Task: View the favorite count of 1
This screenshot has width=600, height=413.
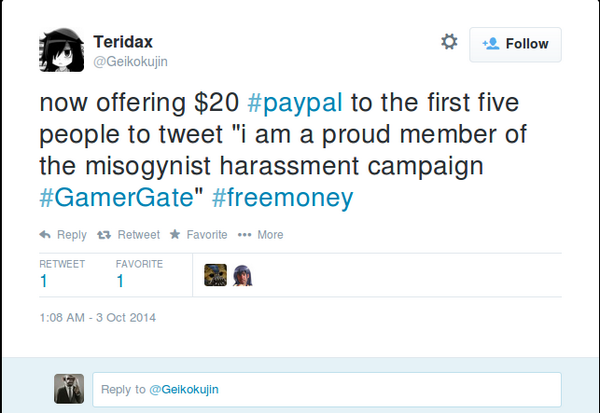Action: point(120,282)
